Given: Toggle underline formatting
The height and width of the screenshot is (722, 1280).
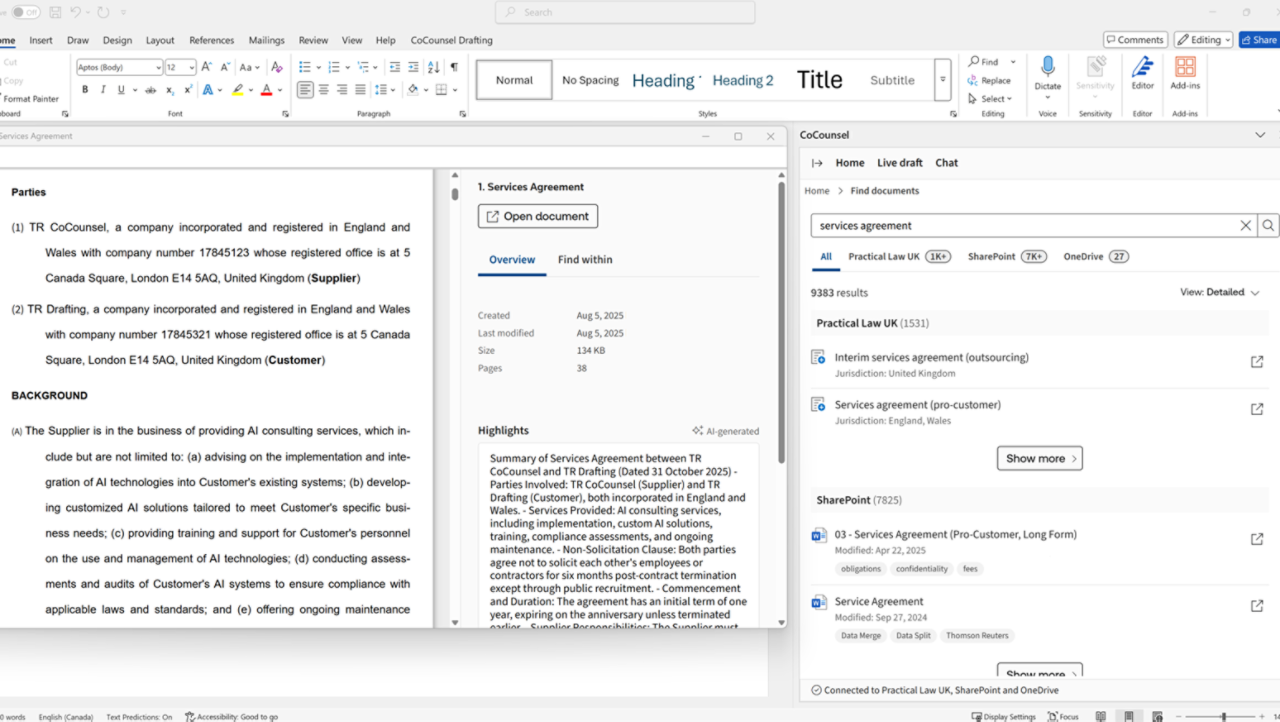Looking at the screenshot, I should 121,90.
